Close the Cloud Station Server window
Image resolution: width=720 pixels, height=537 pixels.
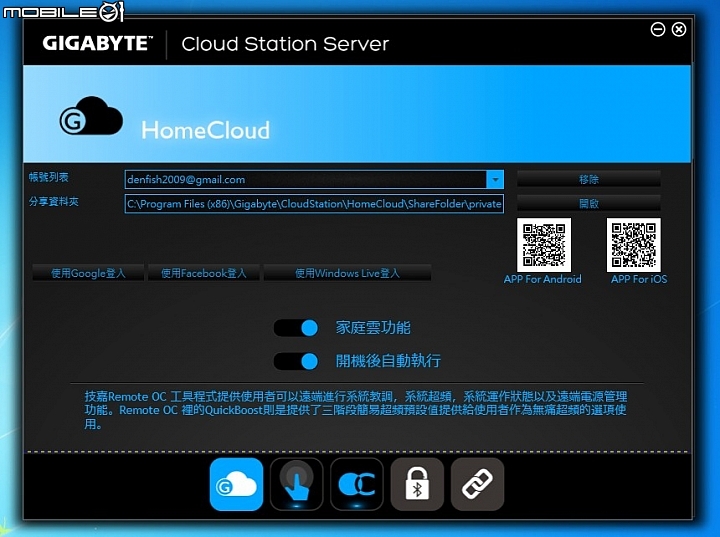(x=679, y=29)
